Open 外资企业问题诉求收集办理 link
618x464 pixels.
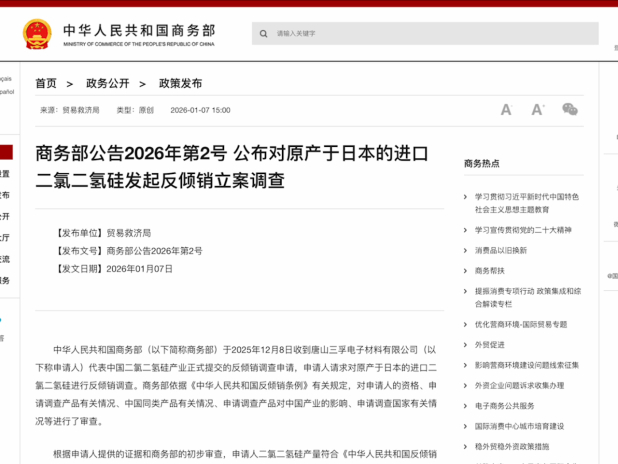click(519, 385)
